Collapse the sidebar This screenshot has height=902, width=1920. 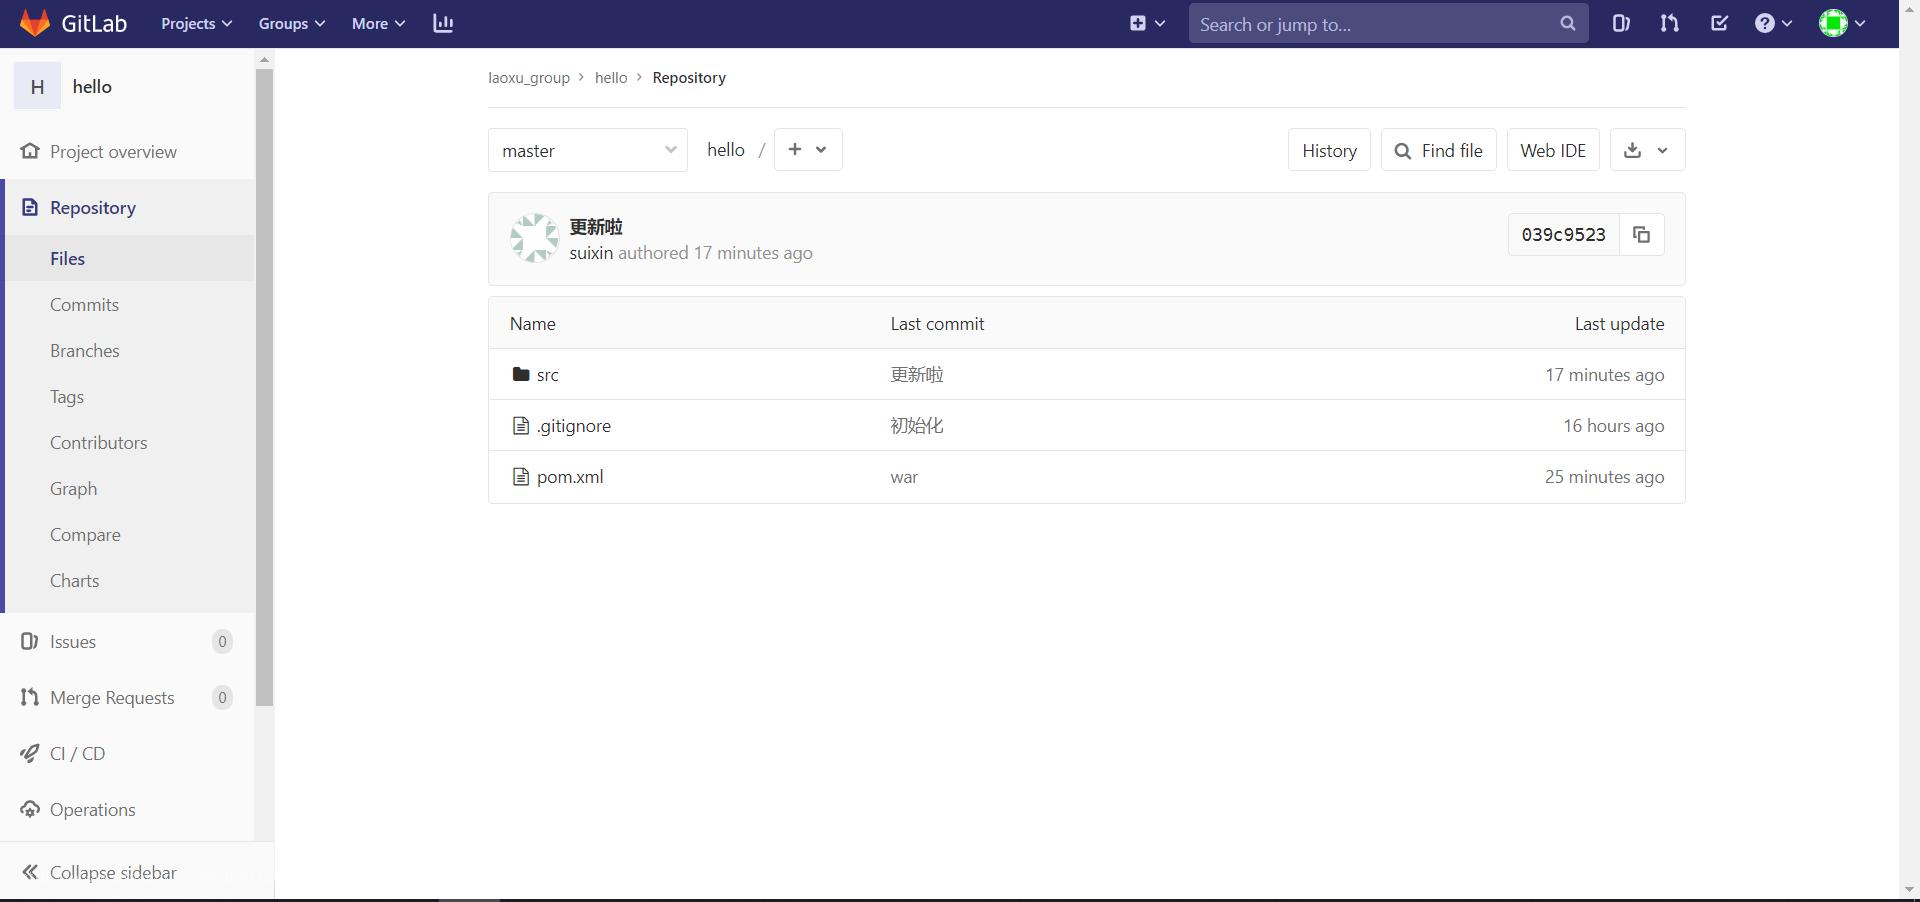[x=137, y=872]
